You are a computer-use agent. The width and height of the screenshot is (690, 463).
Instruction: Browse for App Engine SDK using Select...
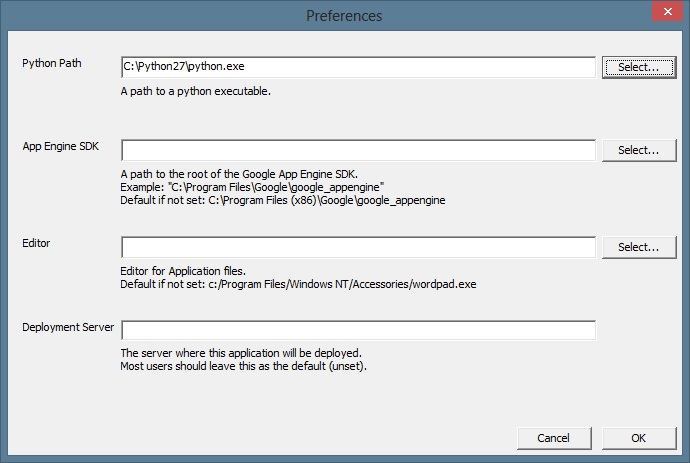(x=638, y=150)
